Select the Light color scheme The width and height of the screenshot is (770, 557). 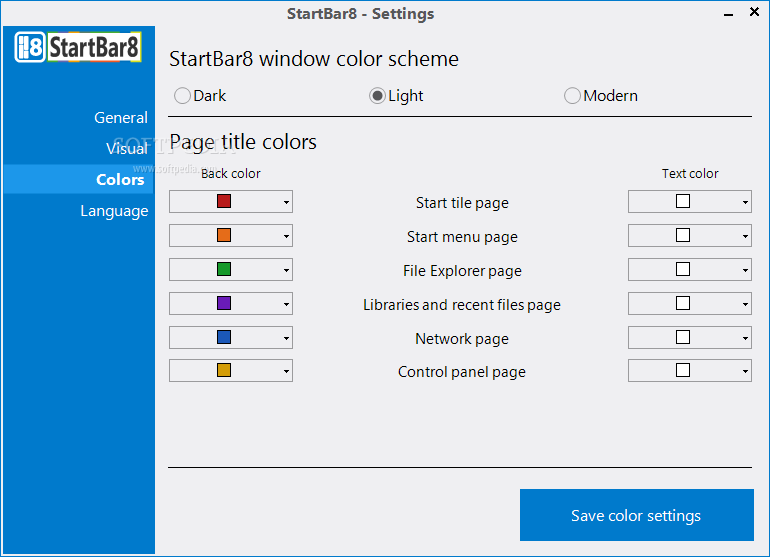[x=396, y=96]
